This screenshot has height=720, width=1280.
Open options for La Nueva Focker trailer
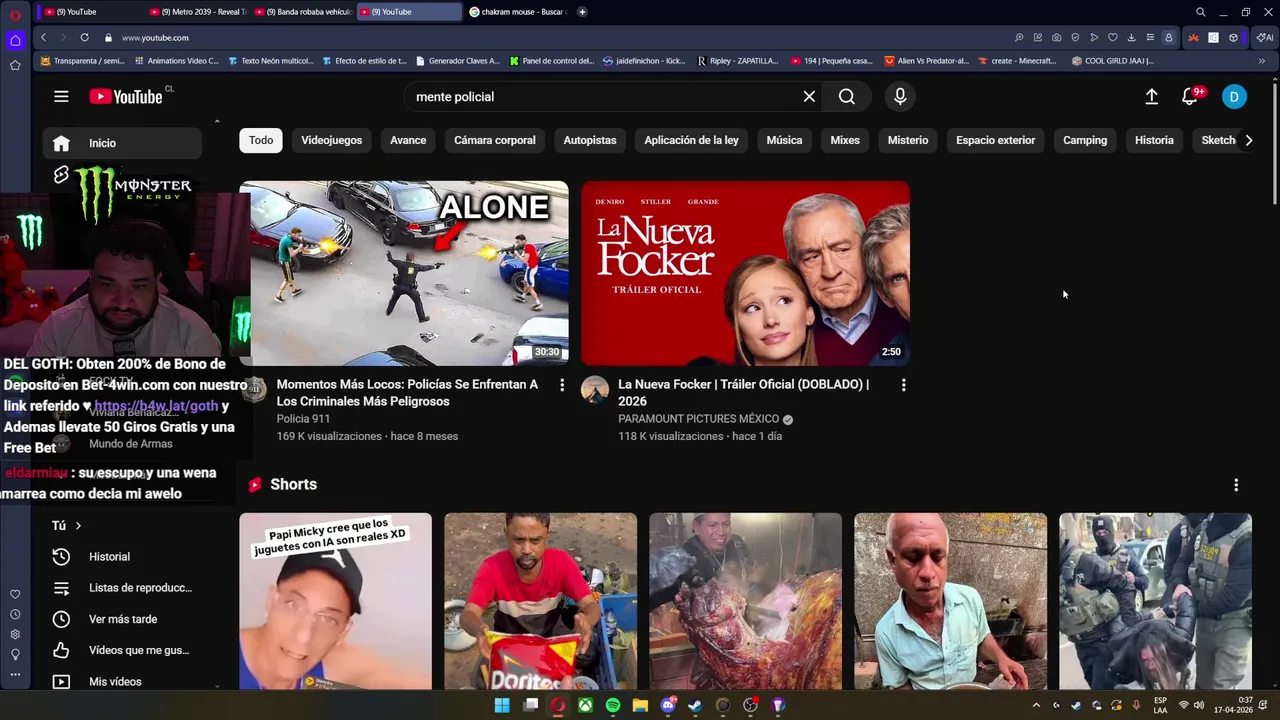(904, 385)
